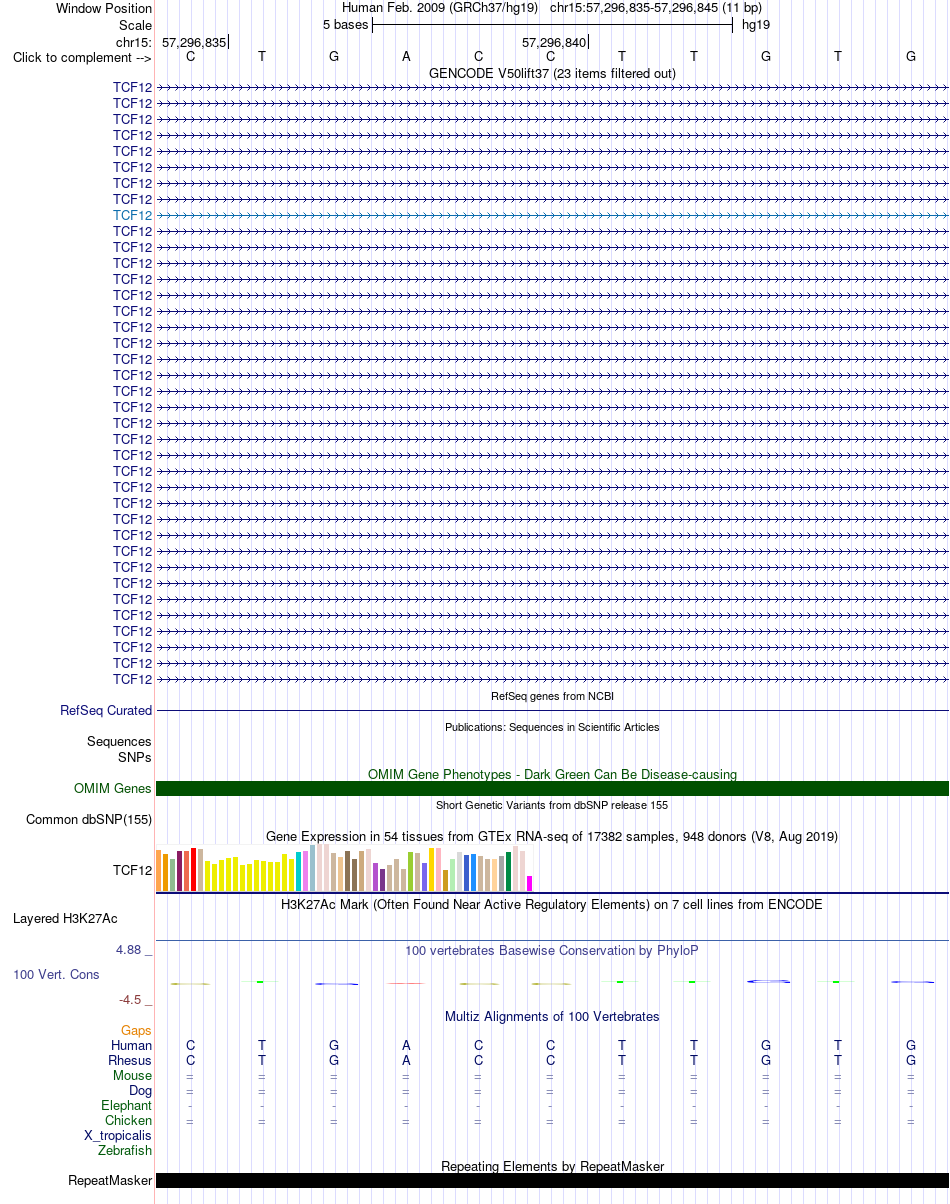Click the Window Position label

coord(104,8)
